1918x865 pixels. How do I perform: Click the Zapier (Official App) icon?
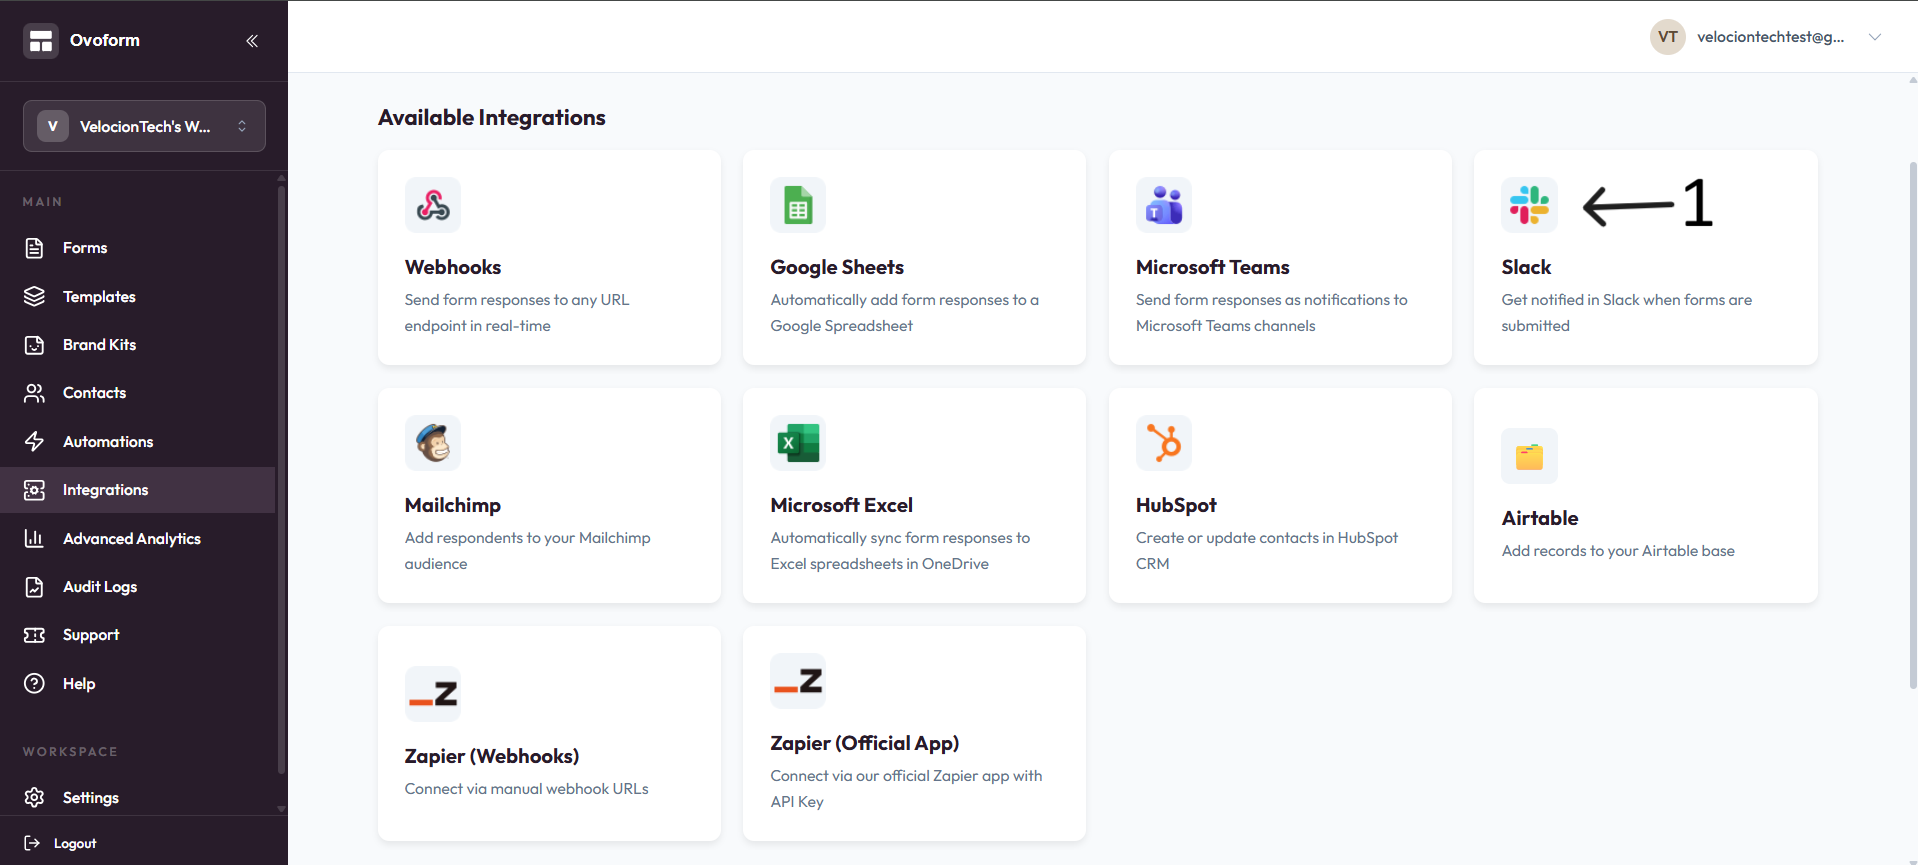(798, 681)
